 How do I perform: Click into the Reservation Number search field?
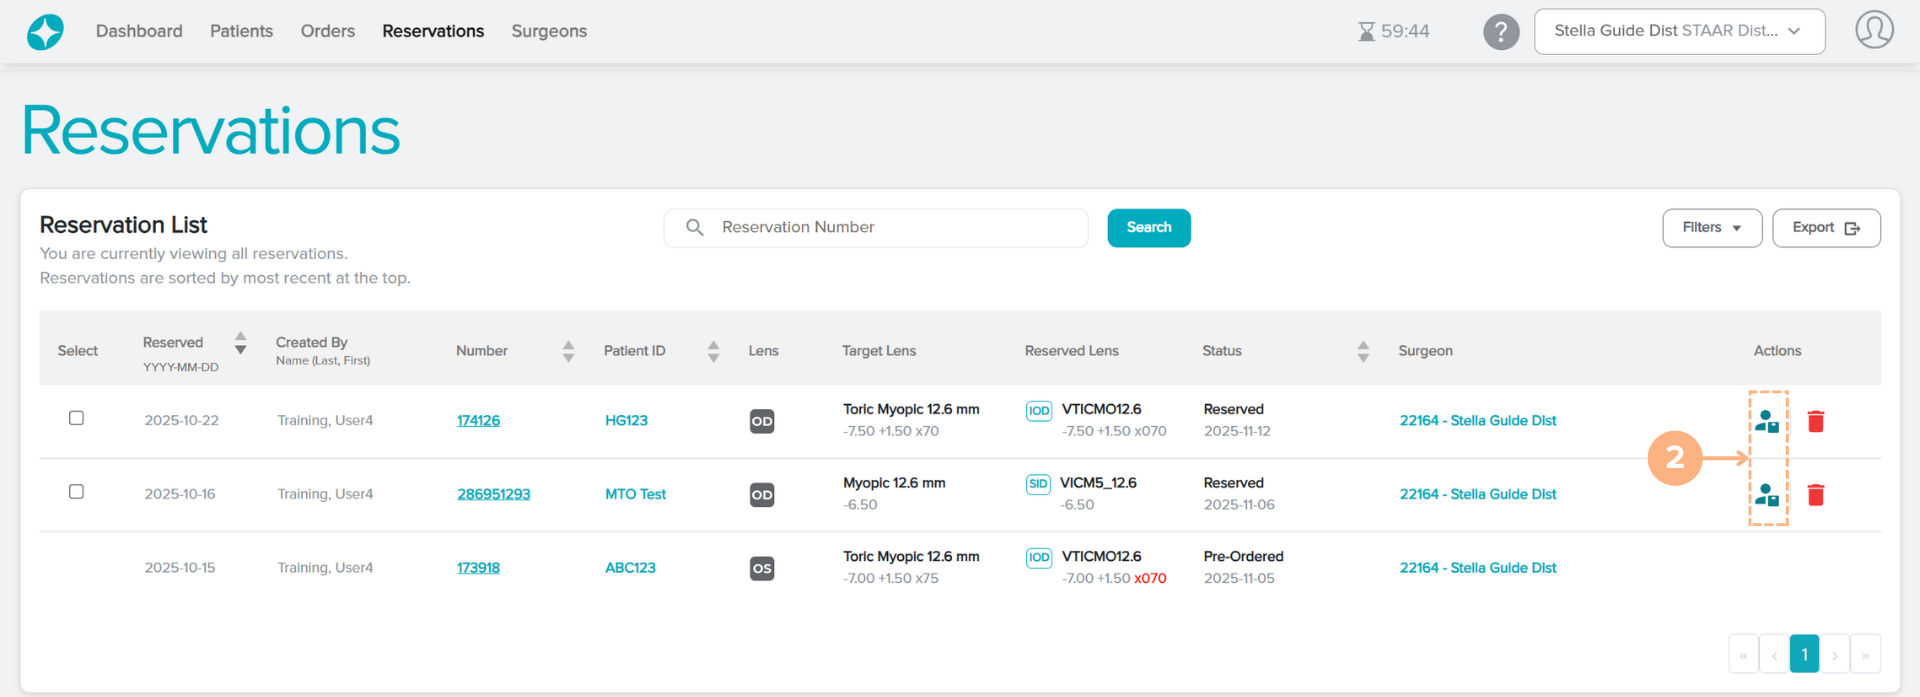click(890, 228)
